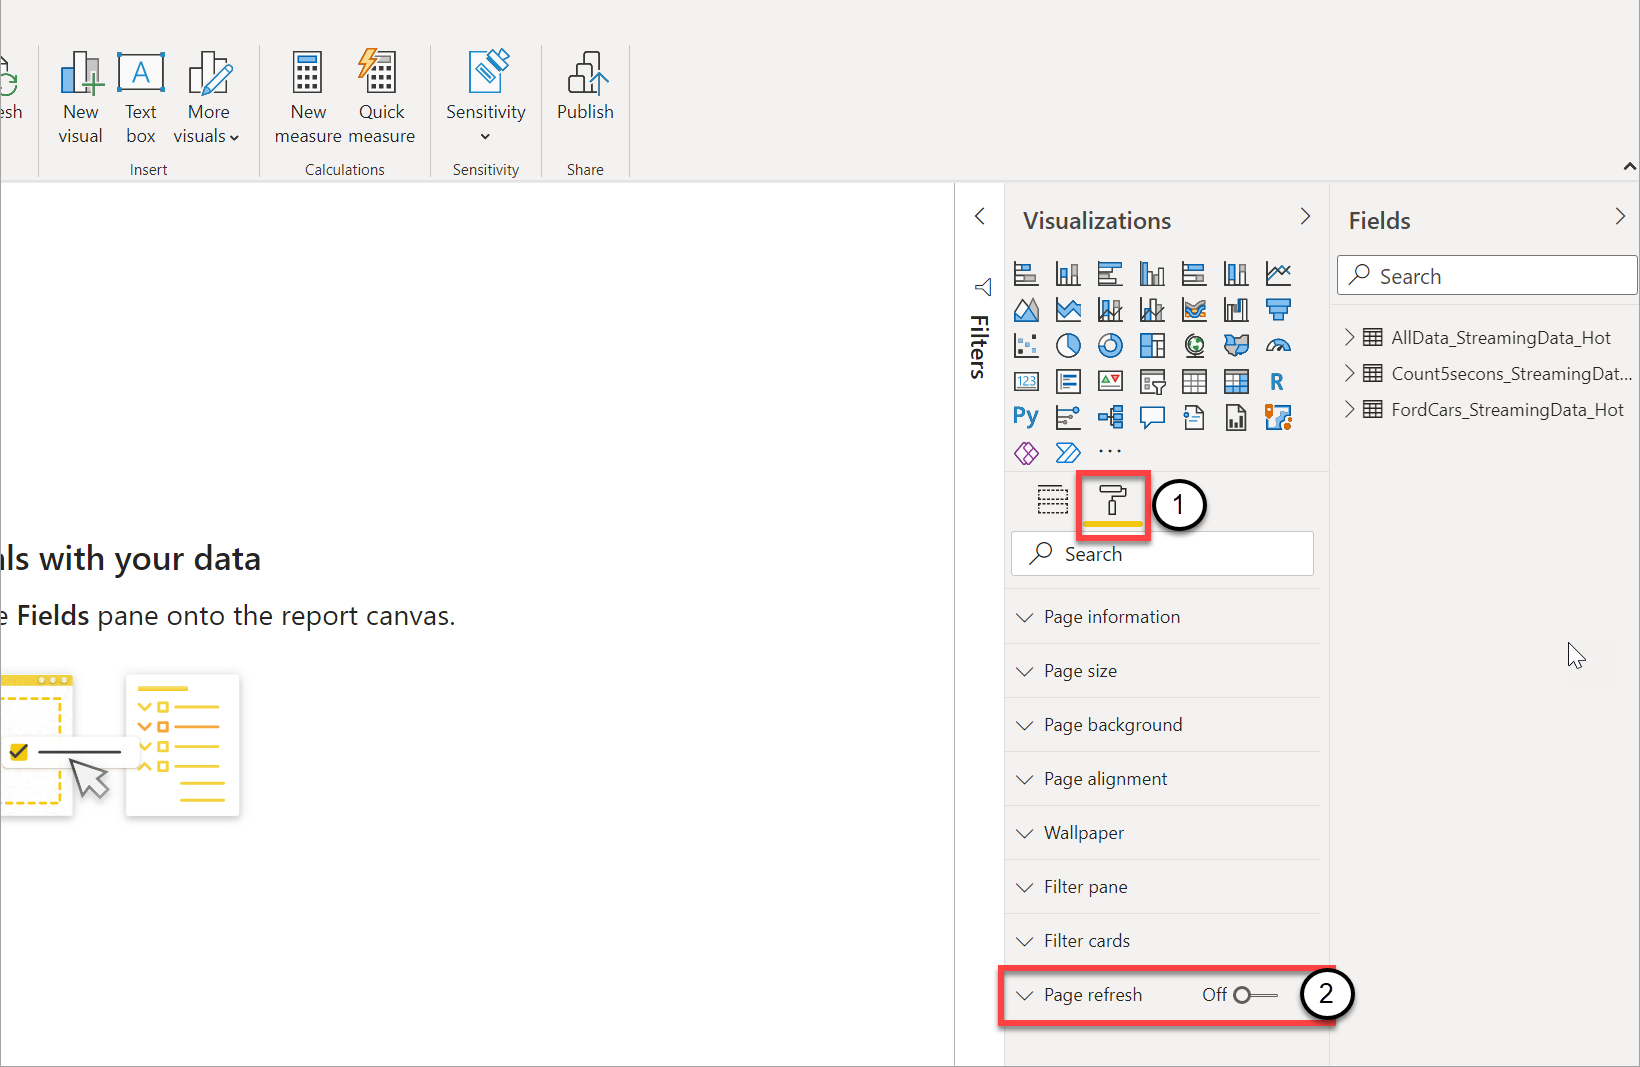Expand the Page background section

pos(1113,724)
